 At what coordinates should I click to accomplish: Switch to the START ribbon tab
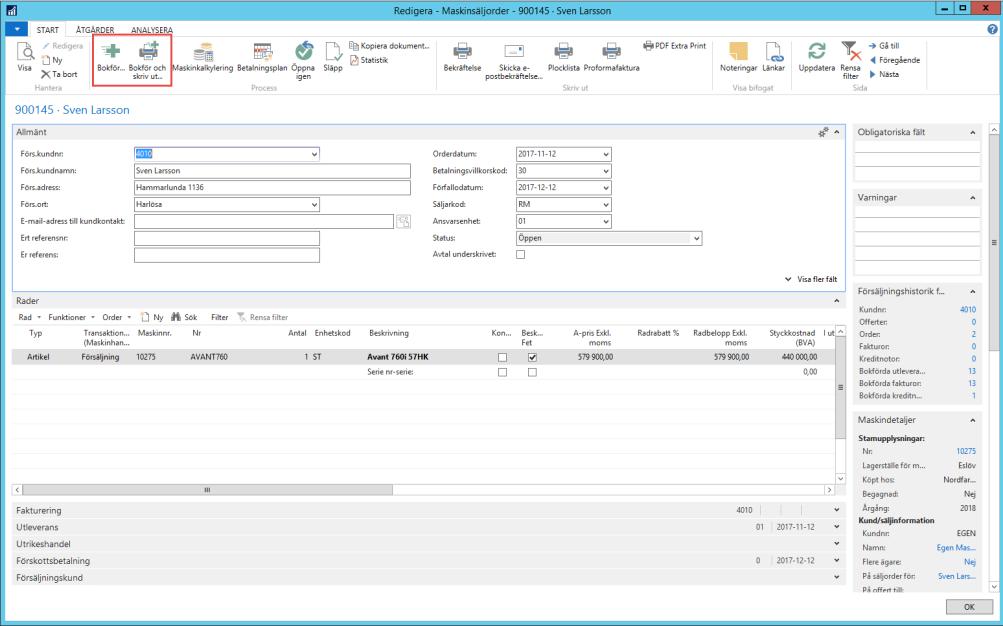point(47,30)
